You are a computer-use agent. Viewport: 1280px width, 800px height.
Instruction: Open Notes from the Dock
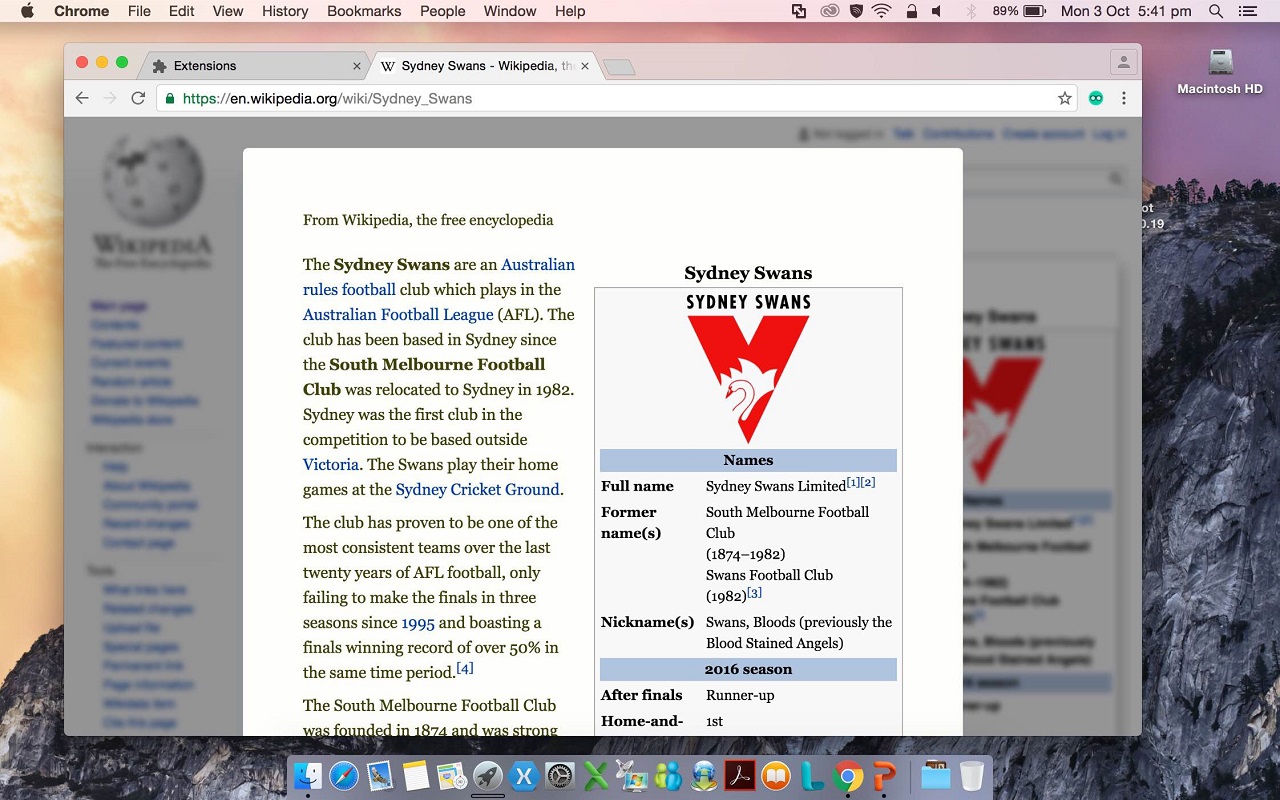coord(415,776)
